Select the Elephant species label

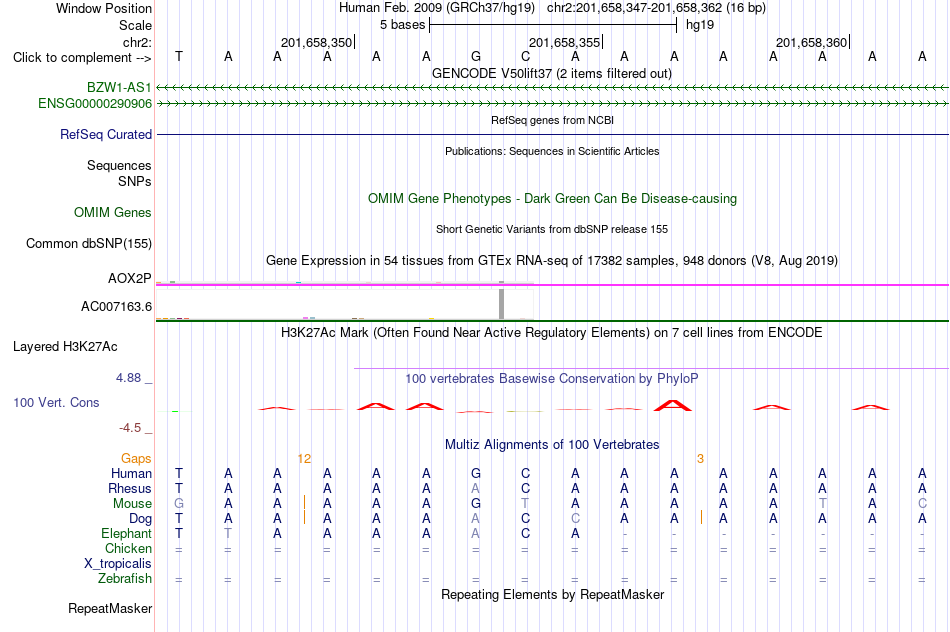coord(126,533)
